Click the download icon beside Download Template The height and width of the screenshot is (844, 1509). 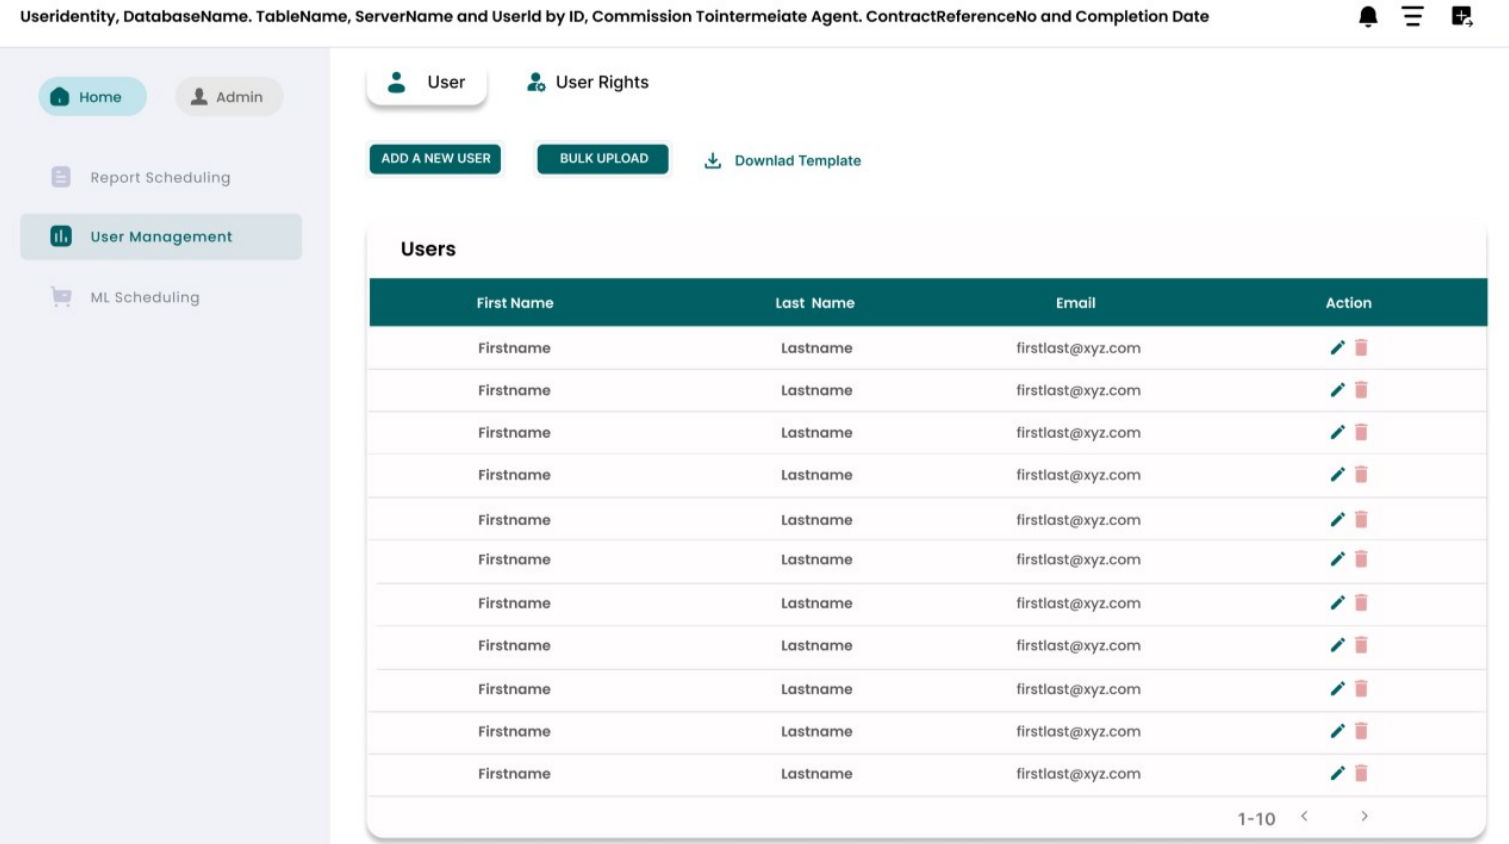coord(712,161)
